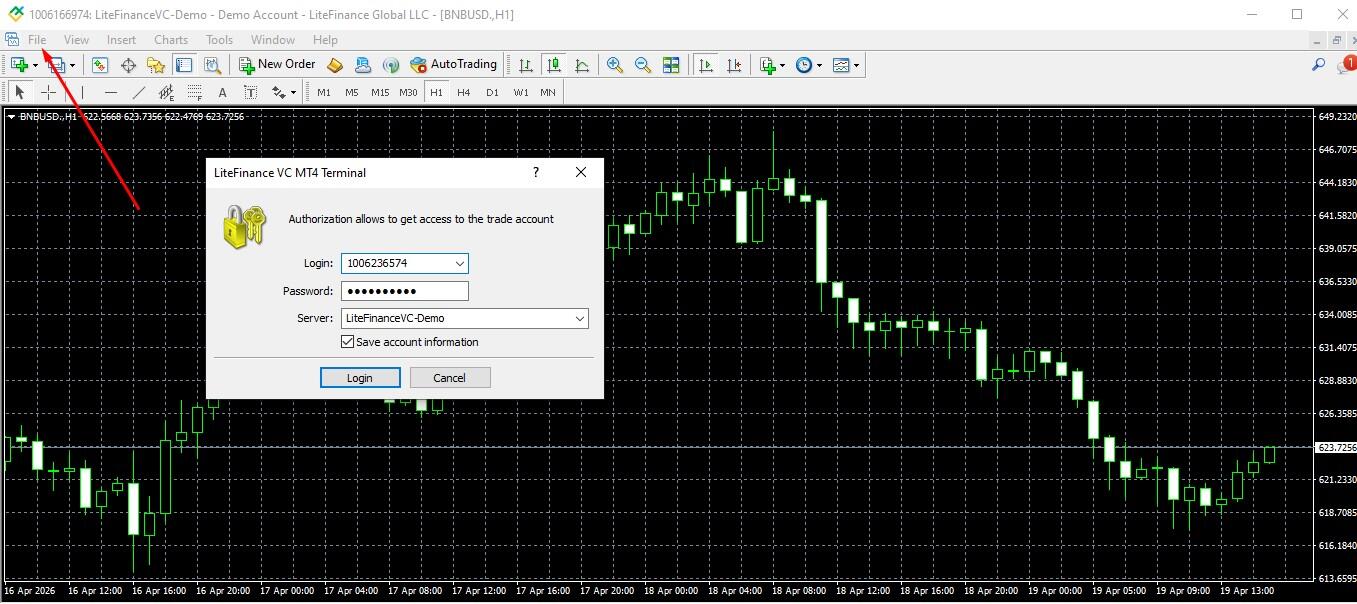This screenshot has width=1357, height=604.
Task: Click the Periods clock icon
Action: (x=804, y=65)
